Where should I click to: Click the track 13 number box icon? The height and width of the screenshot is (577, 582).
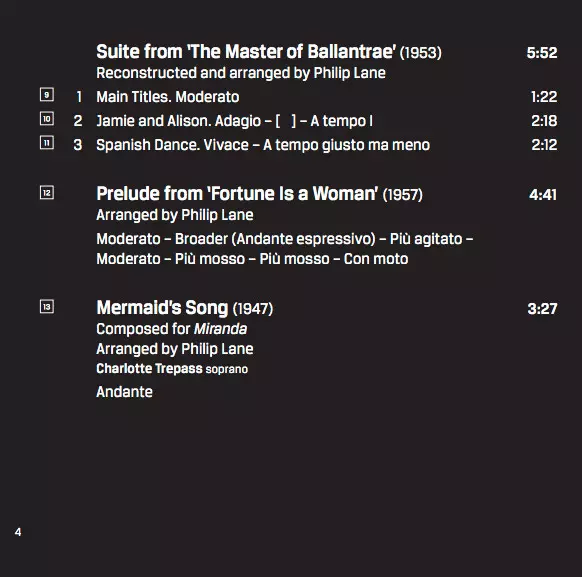point(47,307)
